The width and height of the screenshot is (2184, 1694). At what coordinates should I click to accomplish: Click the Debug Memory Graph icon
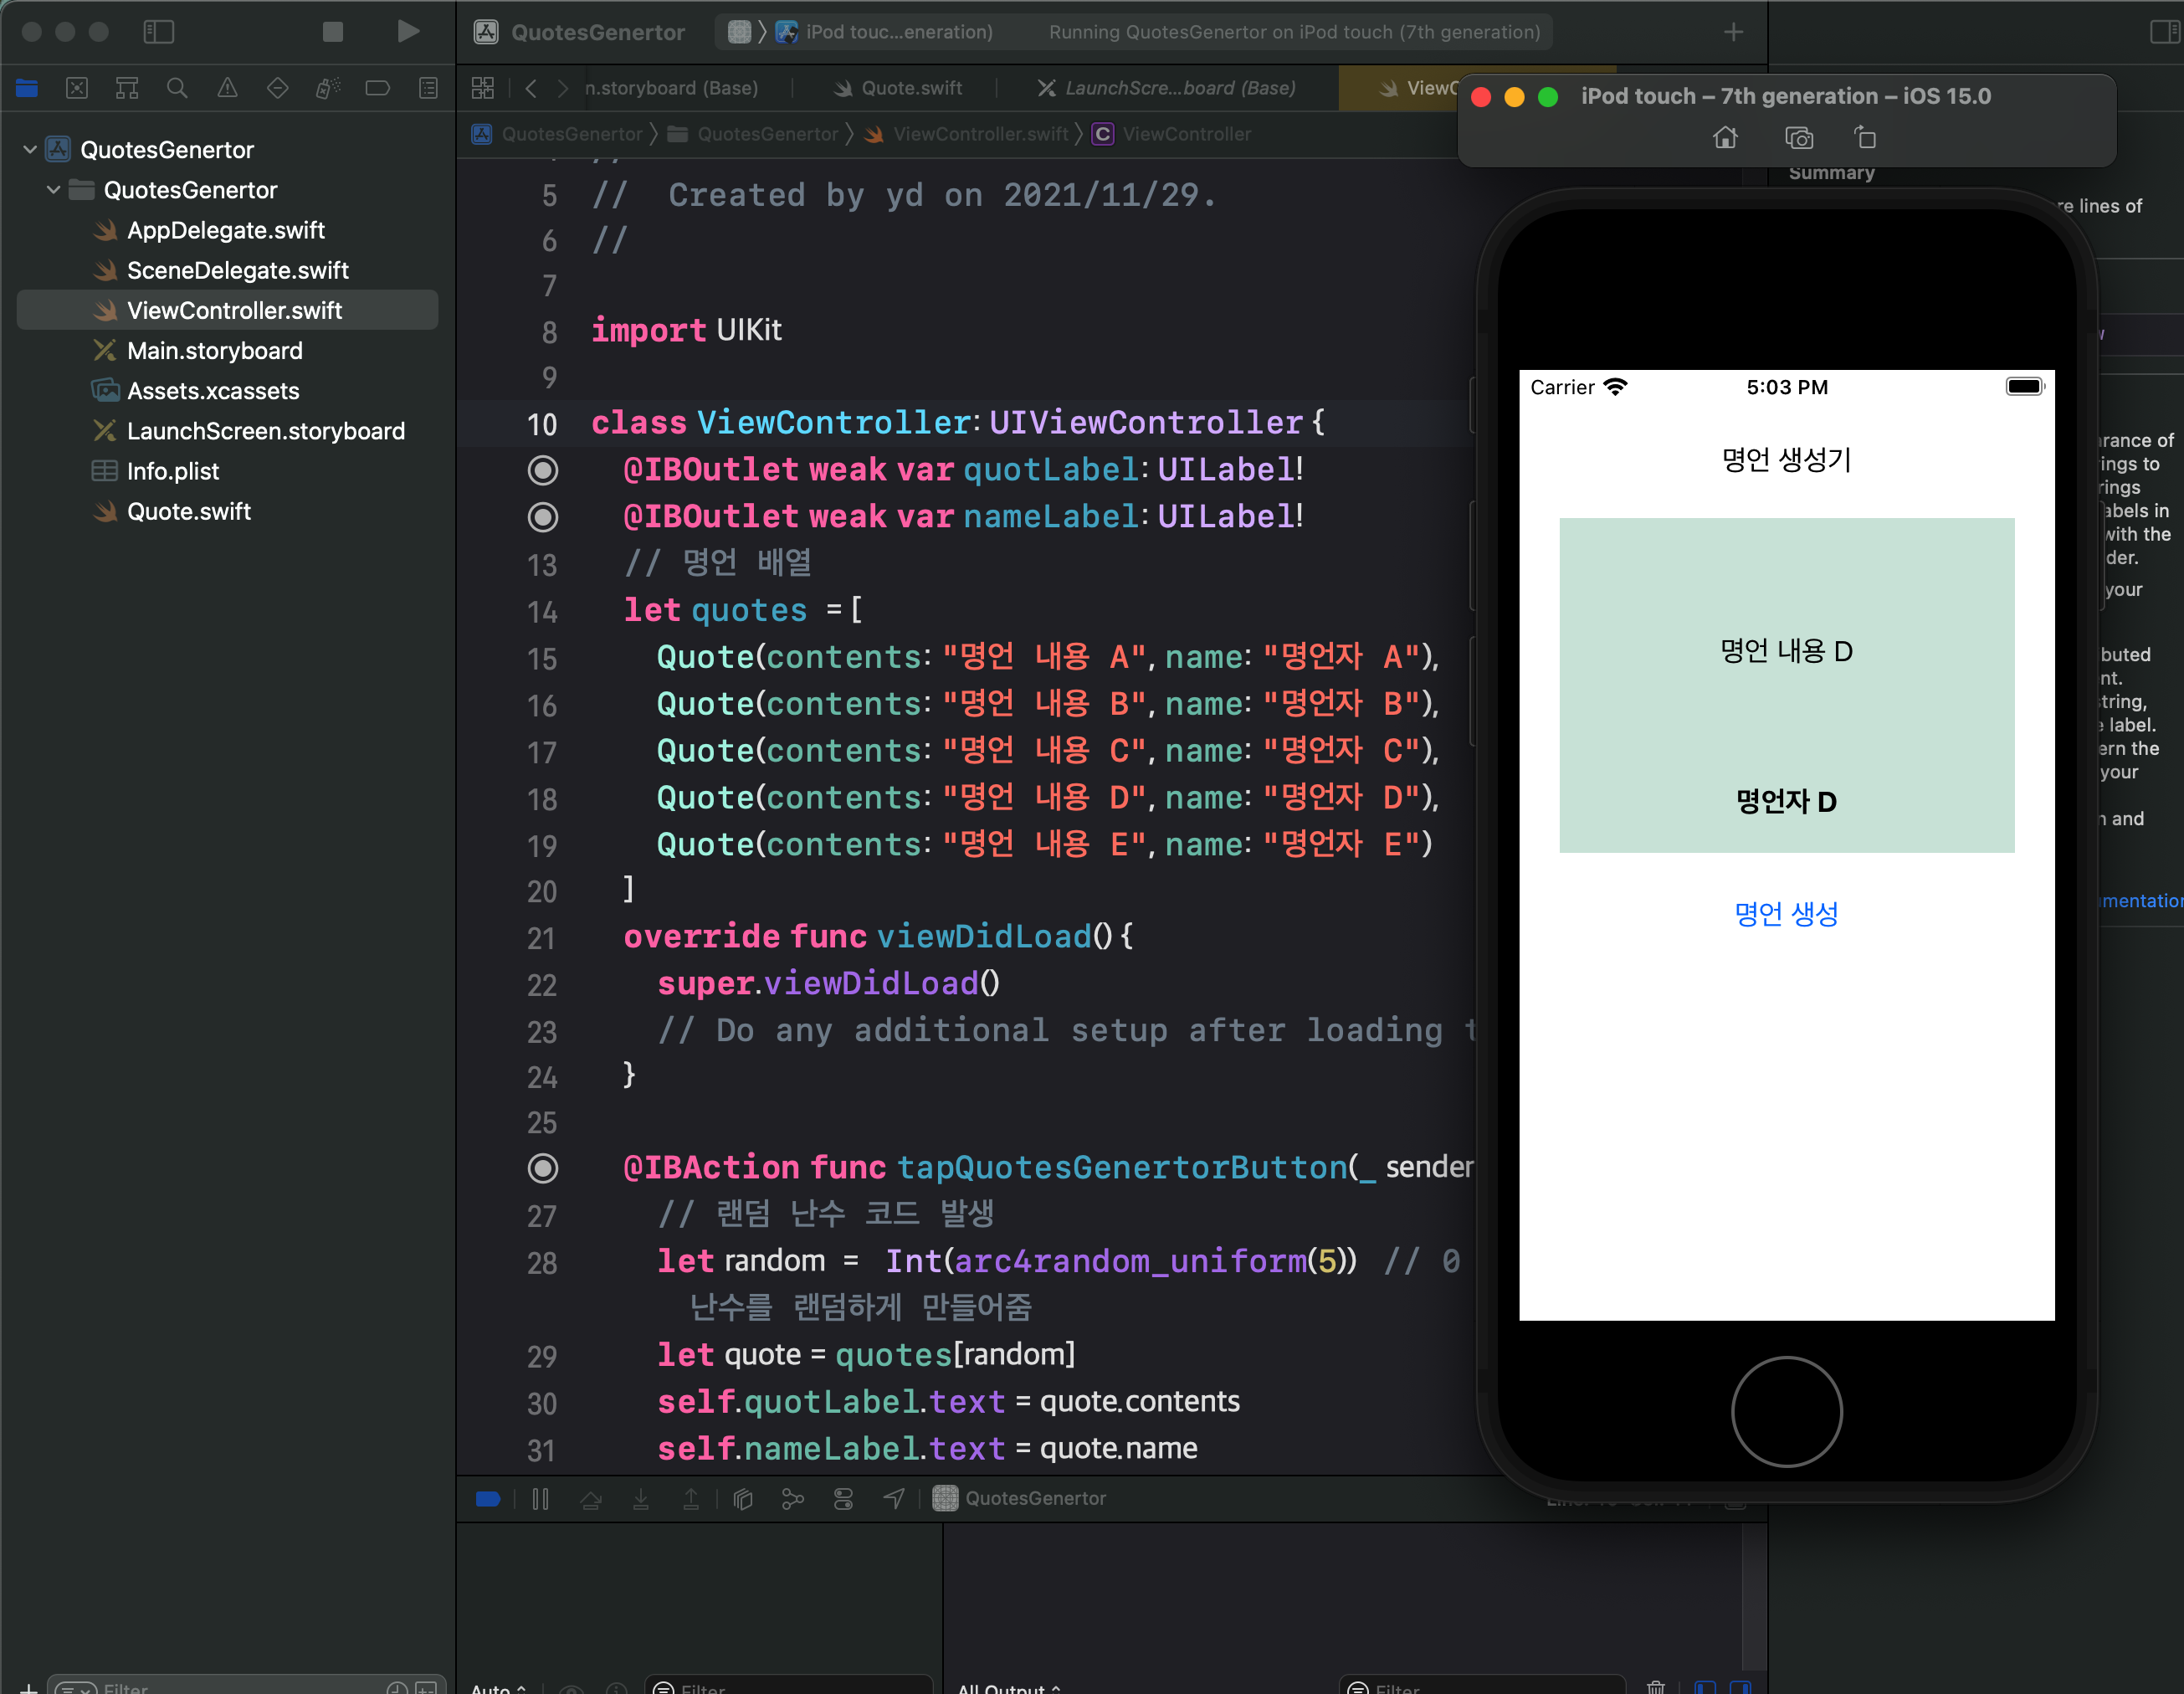(x=793, y=1498)
